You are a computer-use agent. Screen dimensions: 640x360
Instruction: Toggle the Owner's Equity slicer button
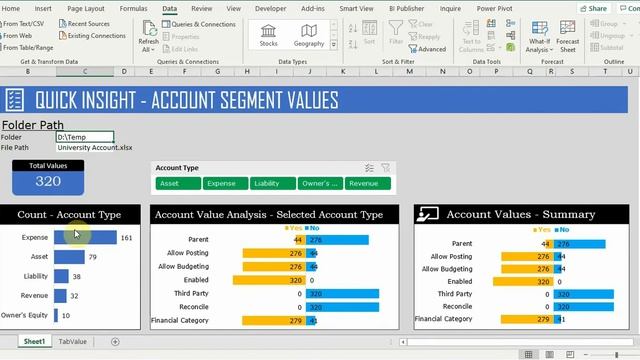(x=320, y=184)
